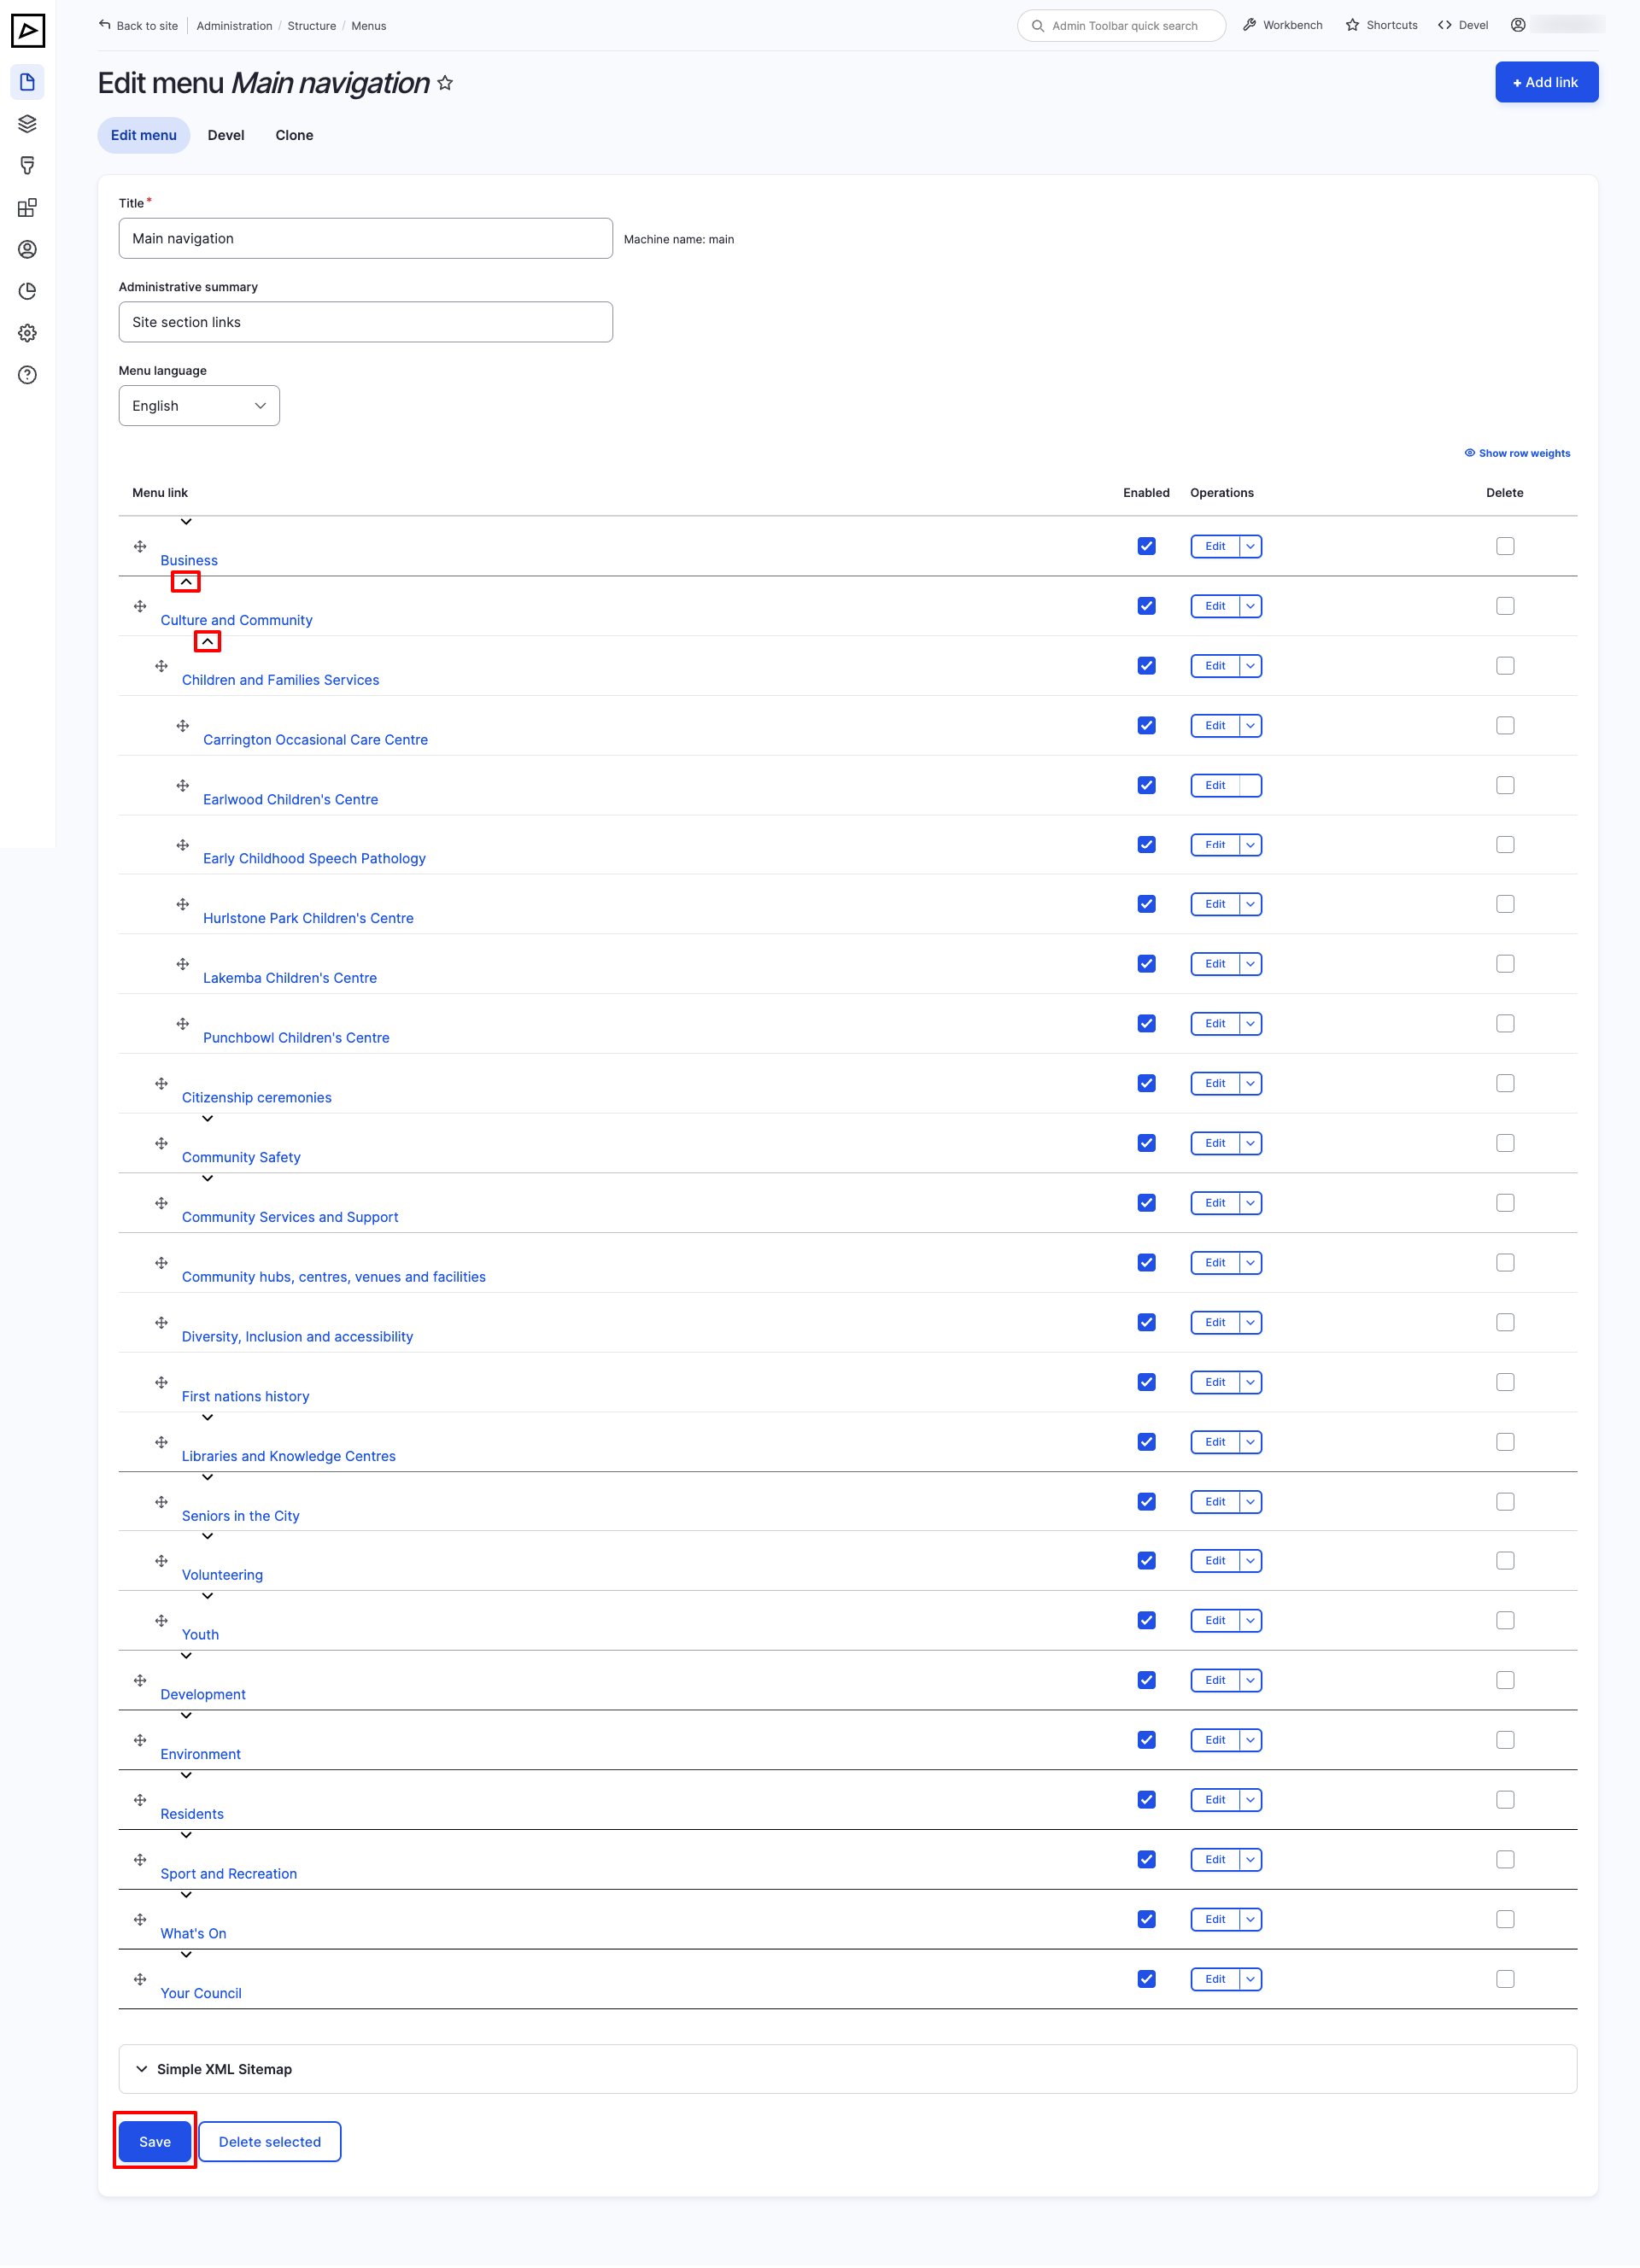
Task: Uncheck Enabled for the Business row
Action: [x=1146, y=546]
